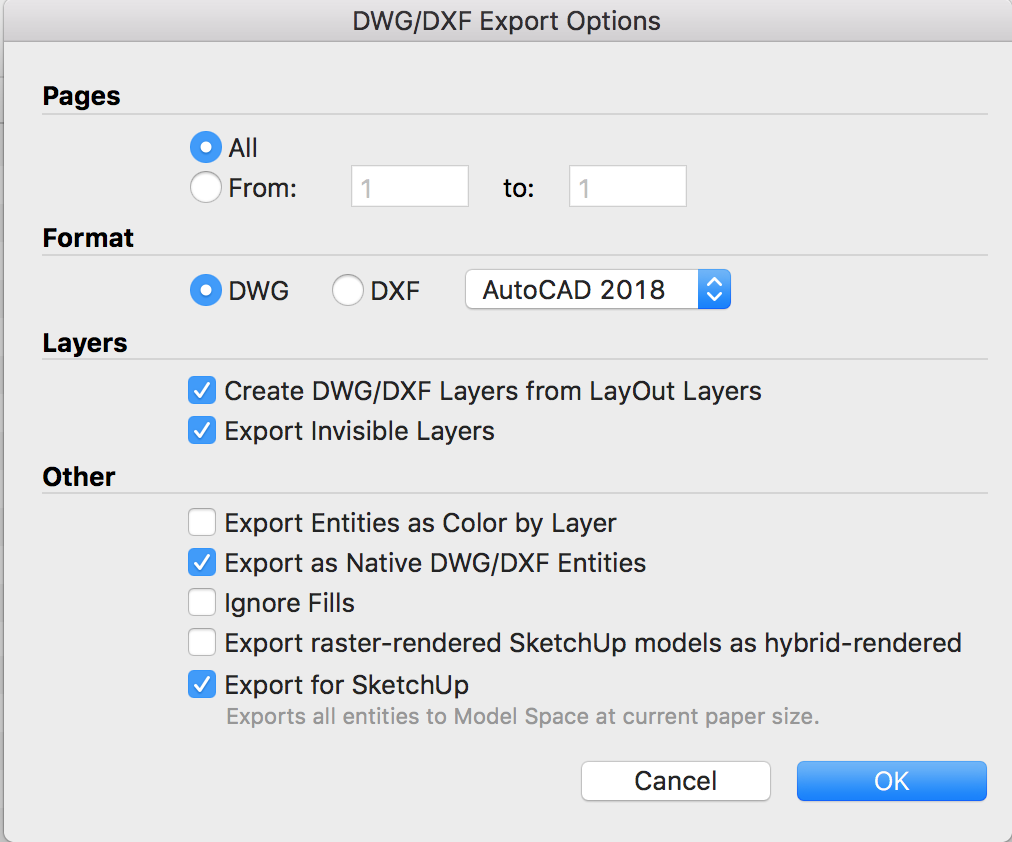Click the Pages section heading
This screenshot has height=842, width=1012.
(81, 96)
